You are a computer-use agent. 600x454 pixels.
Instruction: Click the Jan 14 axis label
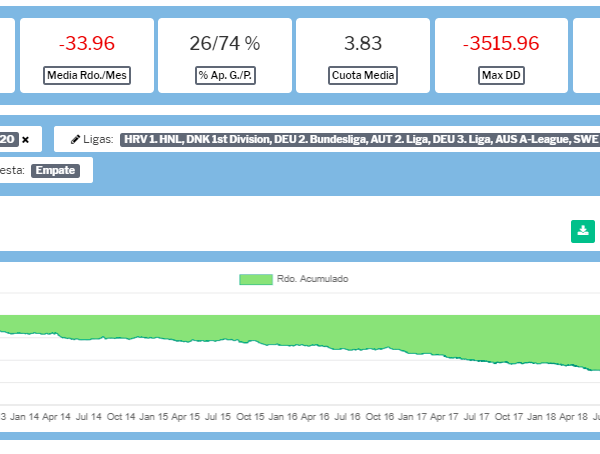point(24,416)
